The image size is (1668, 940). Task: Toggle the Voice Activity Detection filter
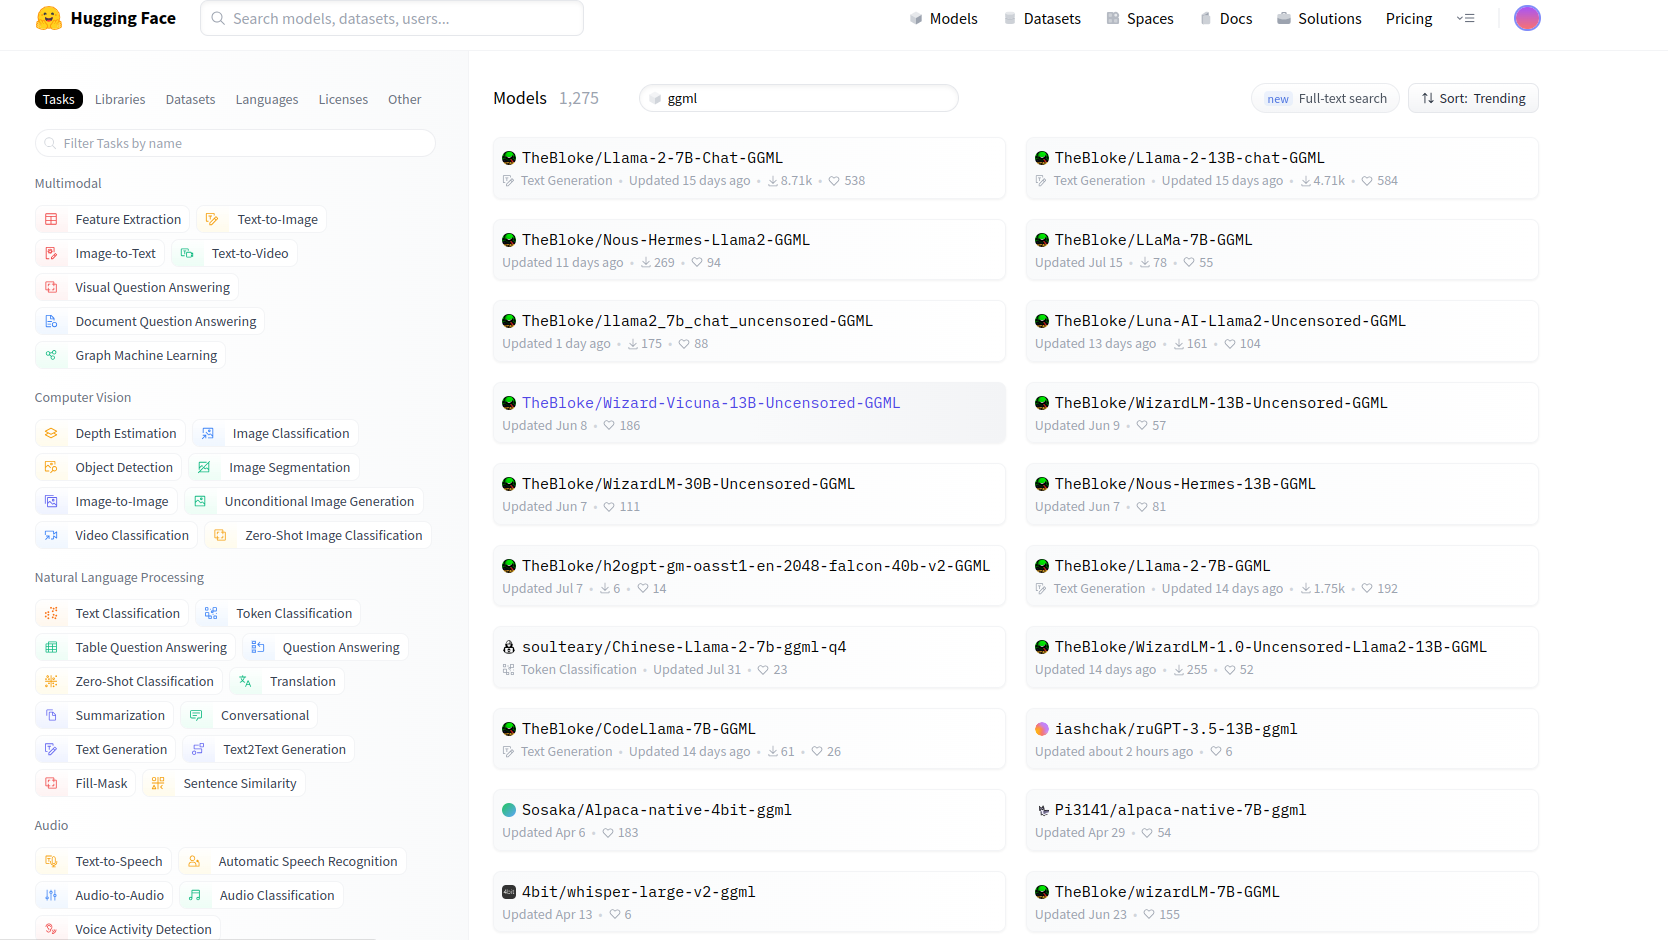[127, 928]
